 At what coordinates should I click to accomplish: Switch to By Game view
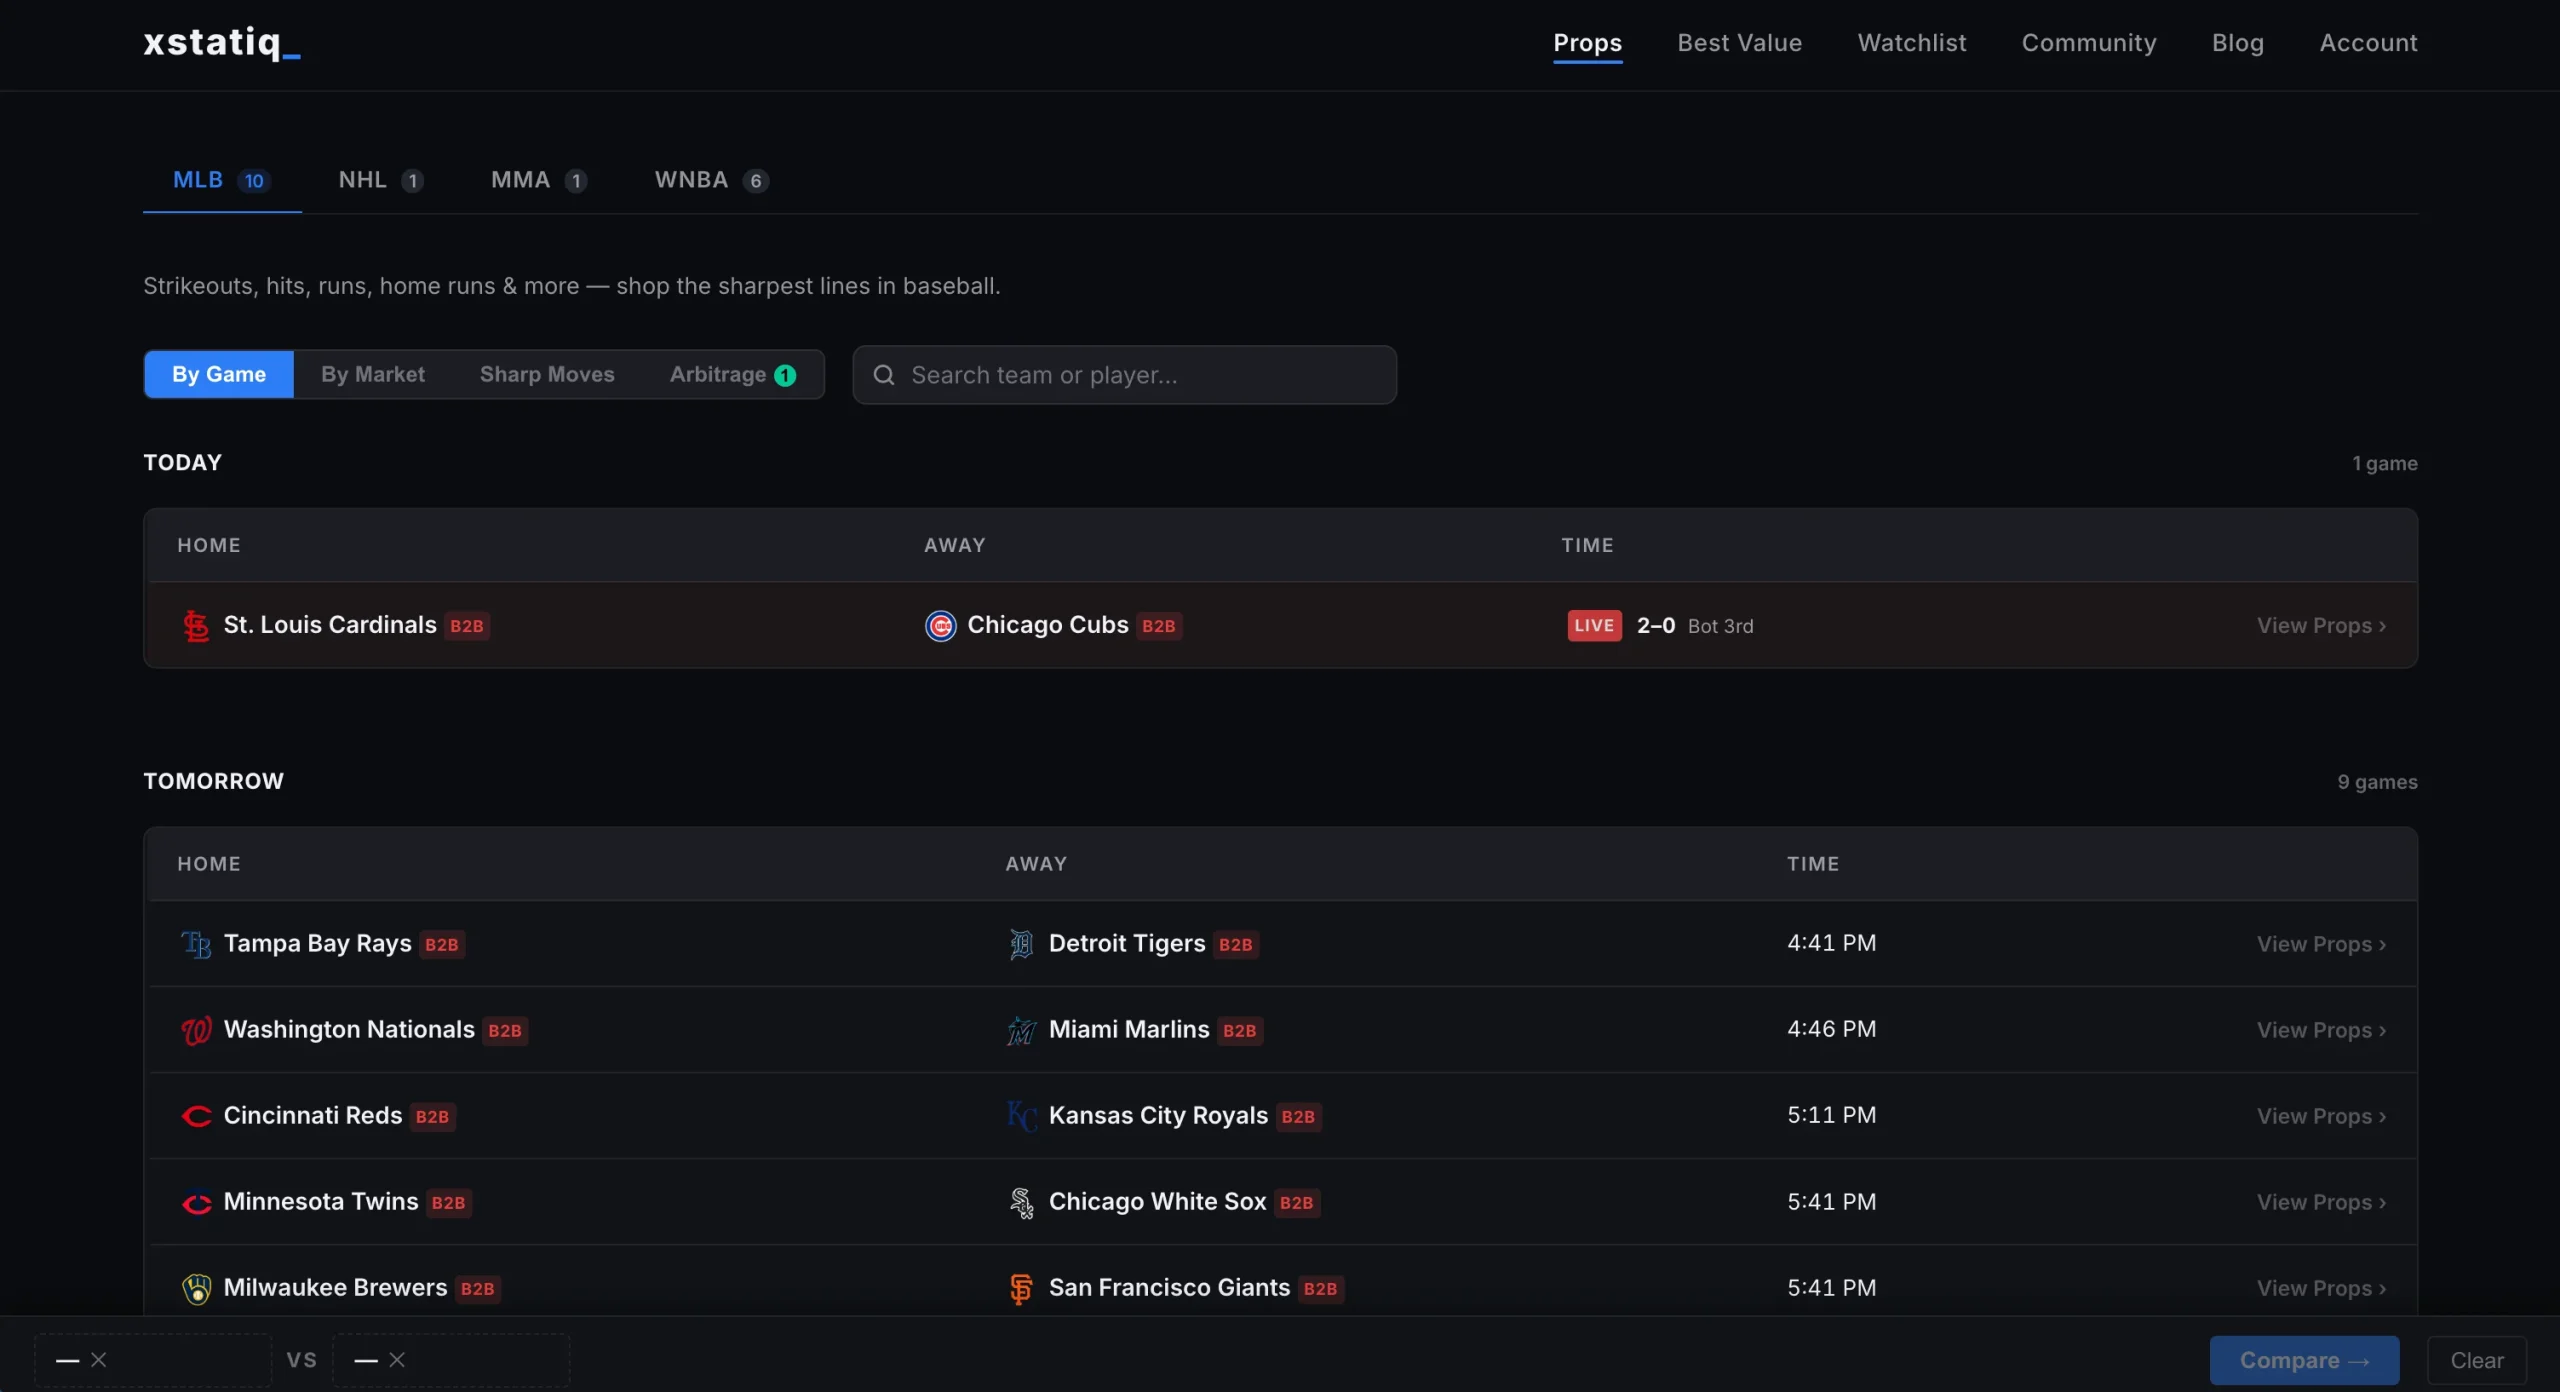219,374
